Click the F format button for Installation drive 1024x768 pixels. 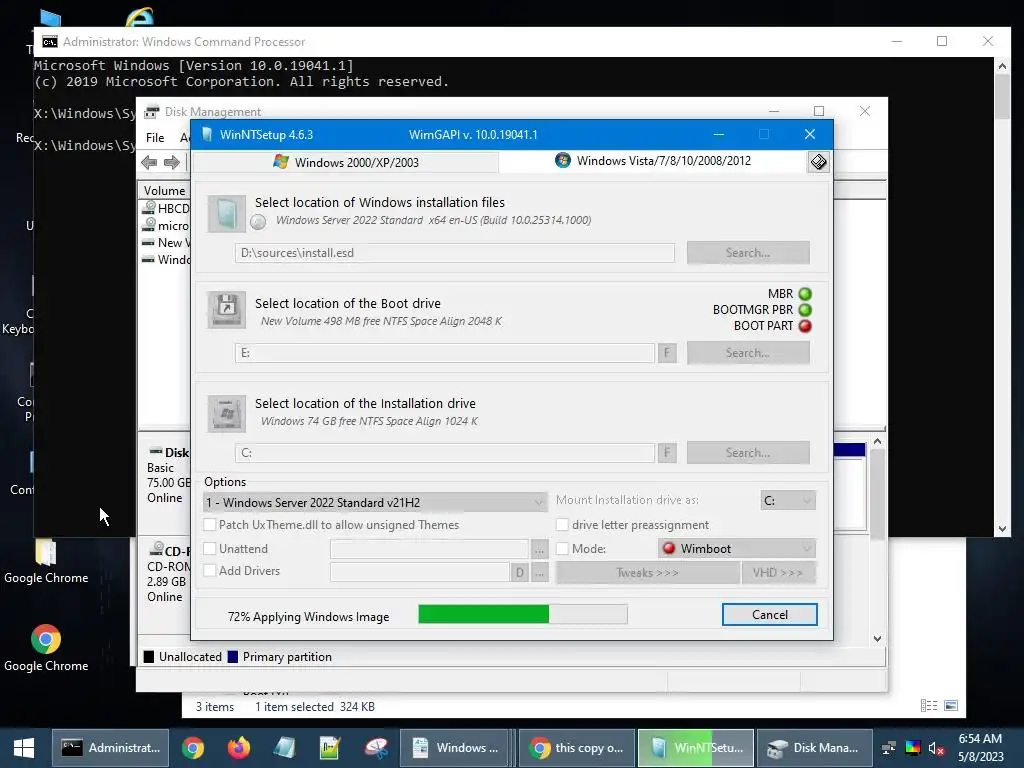pyautogui.click(x=667, y=453)
